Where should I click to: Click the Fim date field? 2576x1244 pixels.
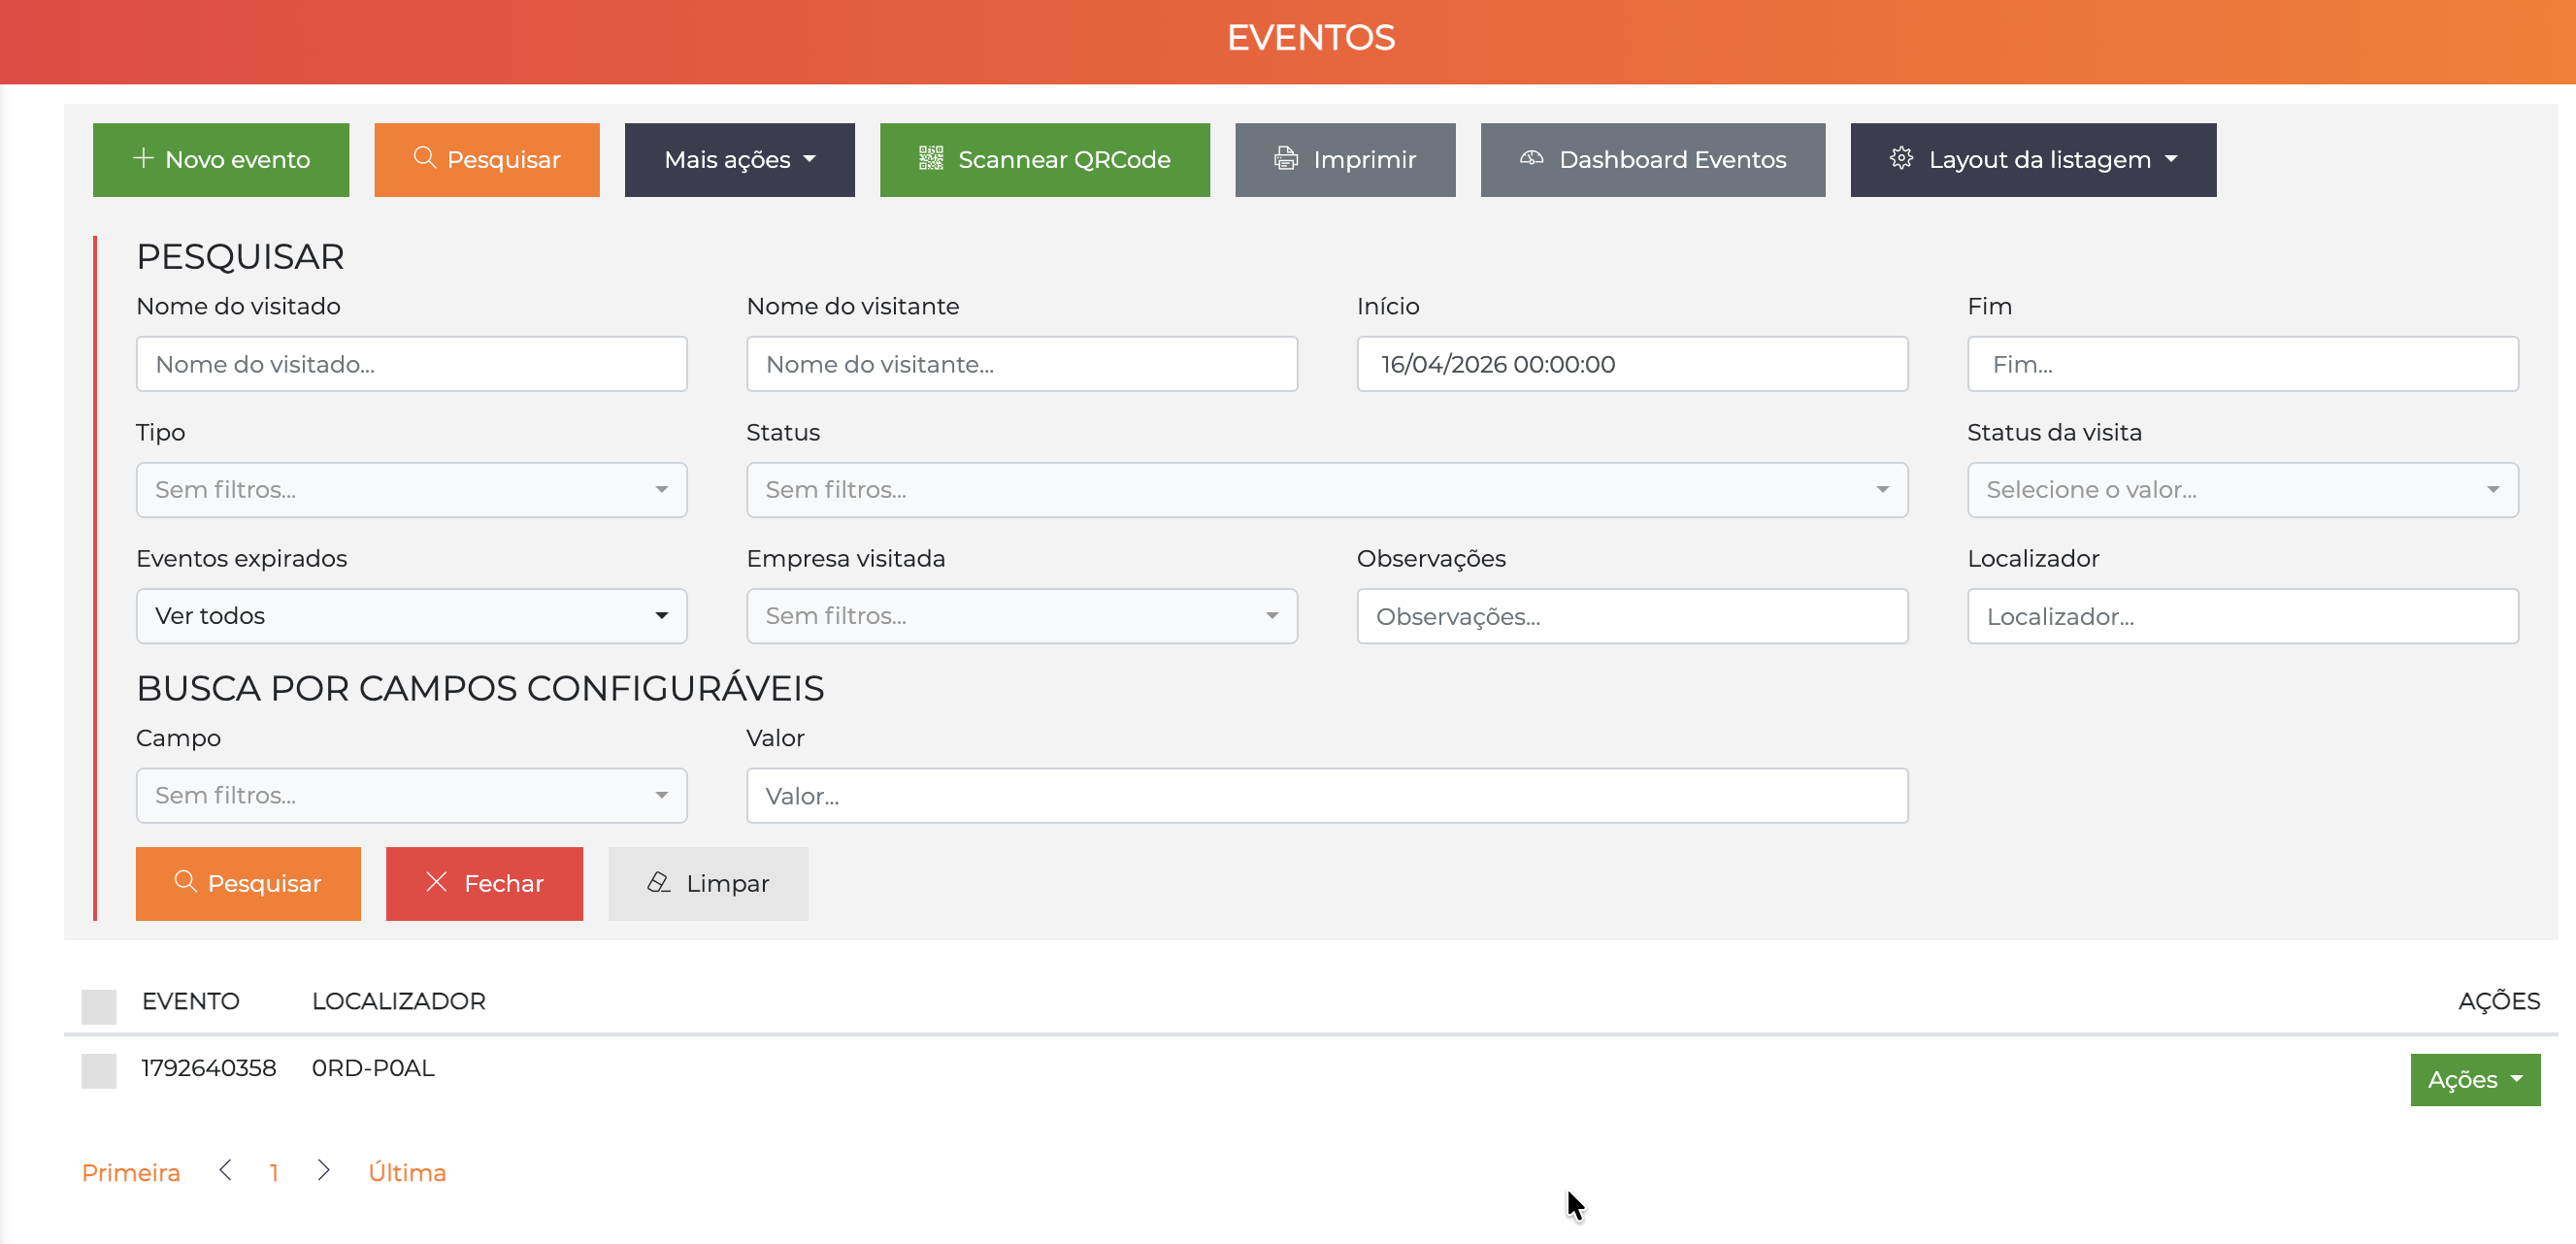2243,364
